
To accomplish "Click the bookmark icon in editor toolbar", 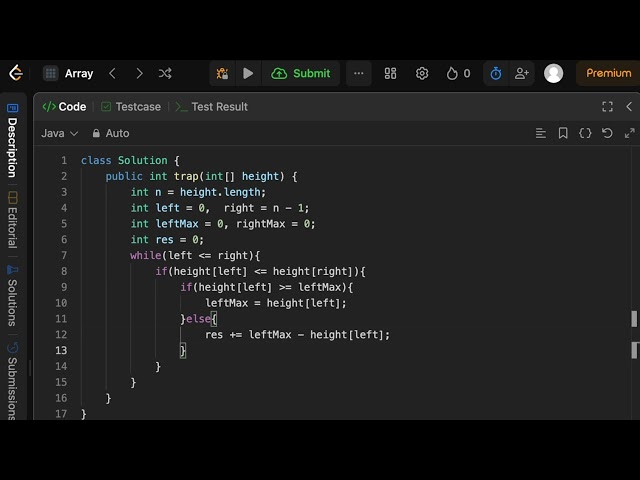I will (563, 133).
